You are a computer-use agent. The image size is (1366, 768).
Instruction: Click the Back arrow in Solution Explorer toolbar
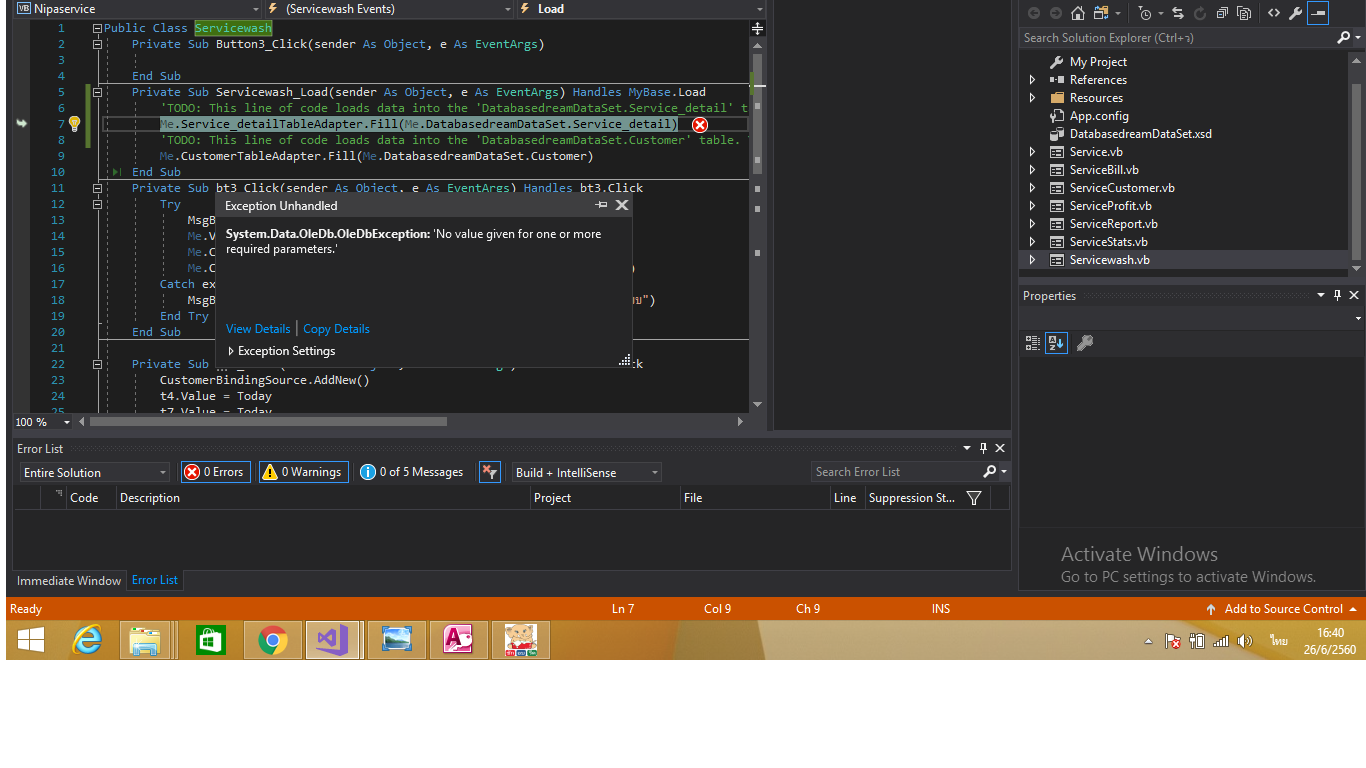(1033, 13)
